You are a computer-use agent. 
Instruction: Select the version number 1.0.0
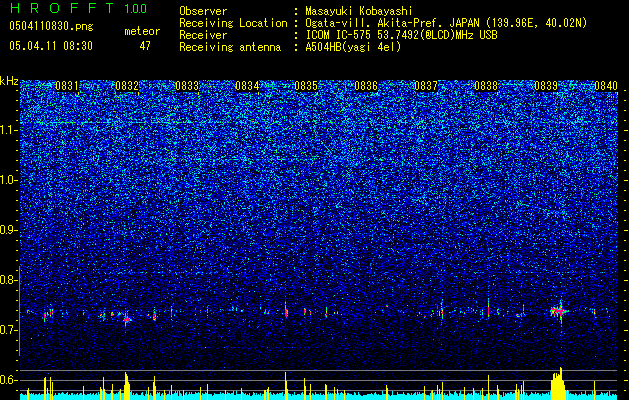pyautogui.click(x=136, y=9)
